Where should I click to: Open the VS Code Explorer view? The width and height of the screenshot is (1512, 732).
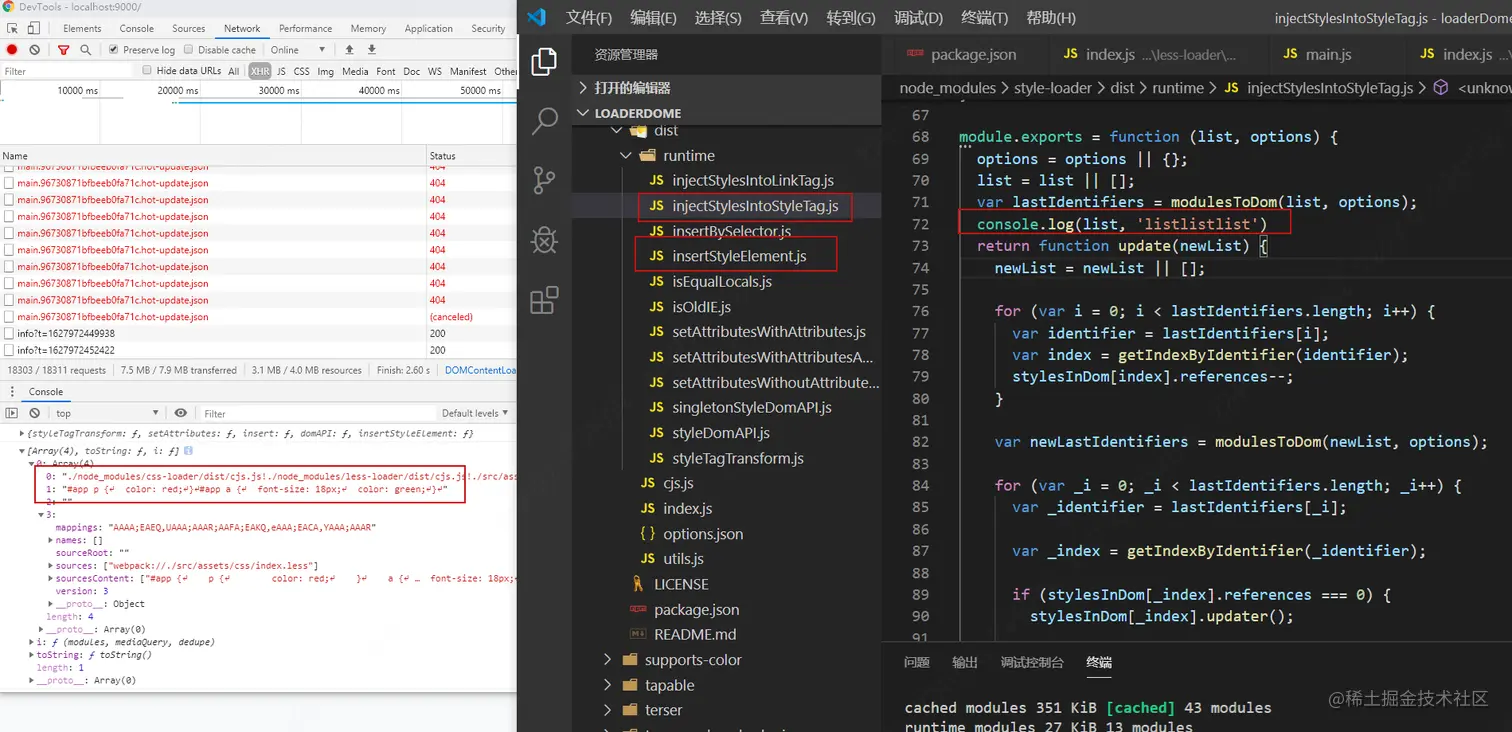[x=544, y=63]
